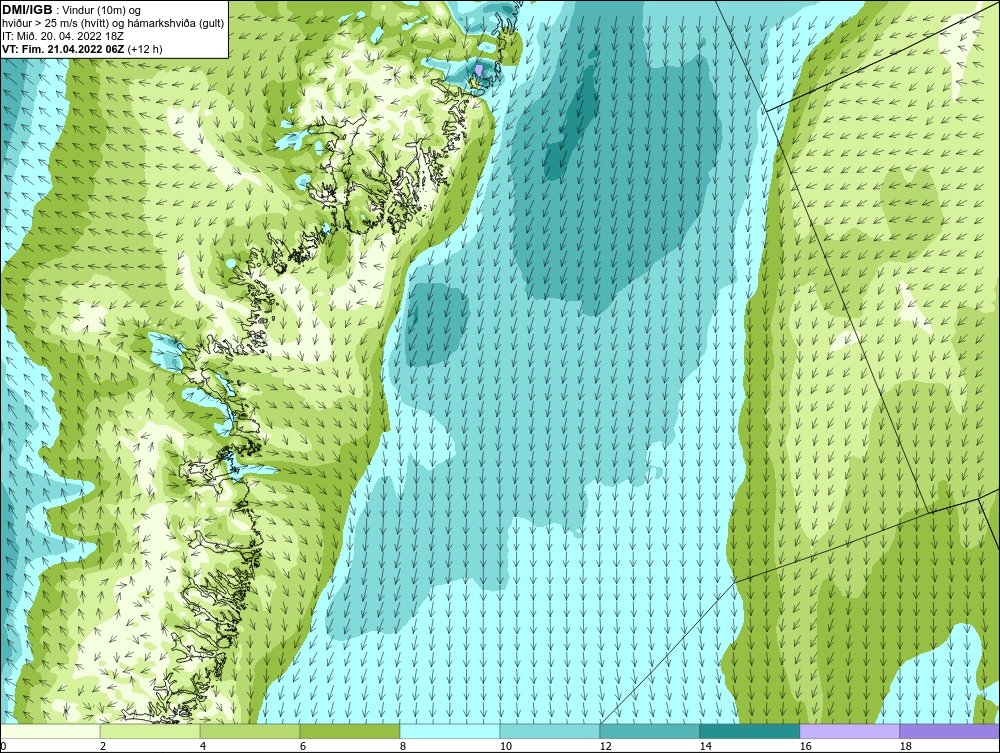Click the small purple peak-wind patch on map
The image size is (1000, 753).
click(x=480, y=70)
